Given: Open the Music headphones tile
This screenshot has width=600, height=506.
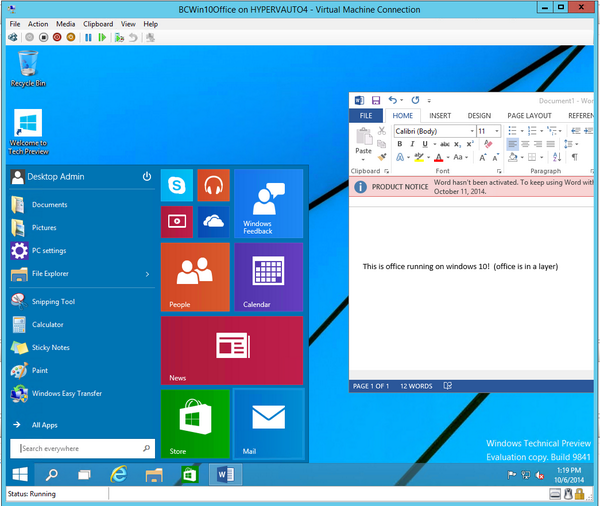Looking at the screenshot, I should coord(214,185).
